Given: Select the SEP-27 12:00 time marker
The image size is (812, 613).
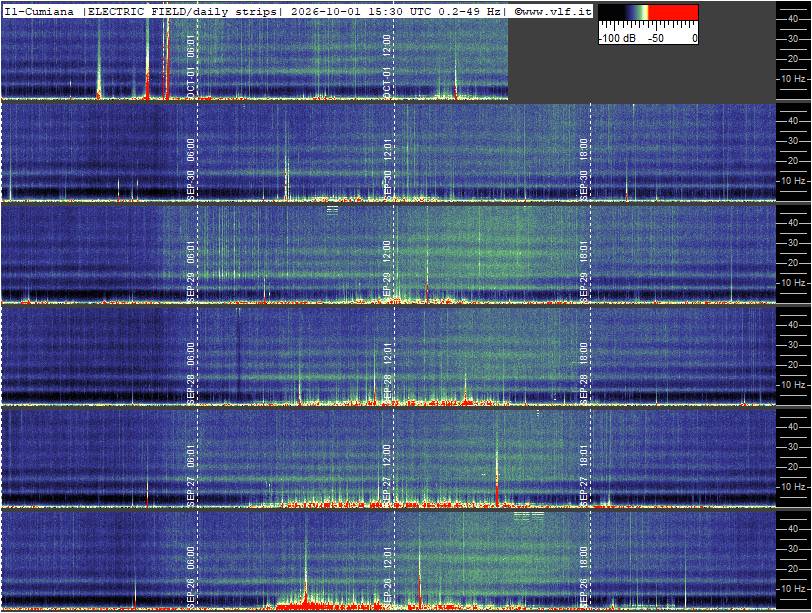Looking at the screenshot, I should [387, 476].
